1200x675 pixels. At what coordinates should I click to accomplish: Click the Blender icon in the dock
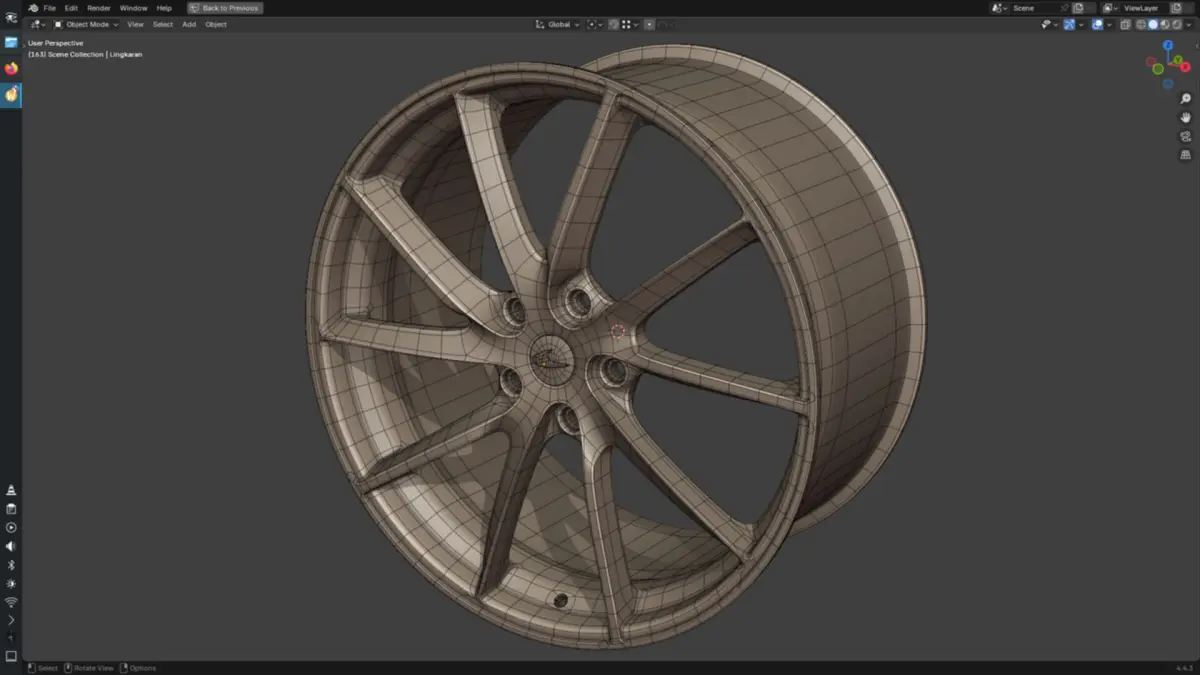tap(11, 94)
